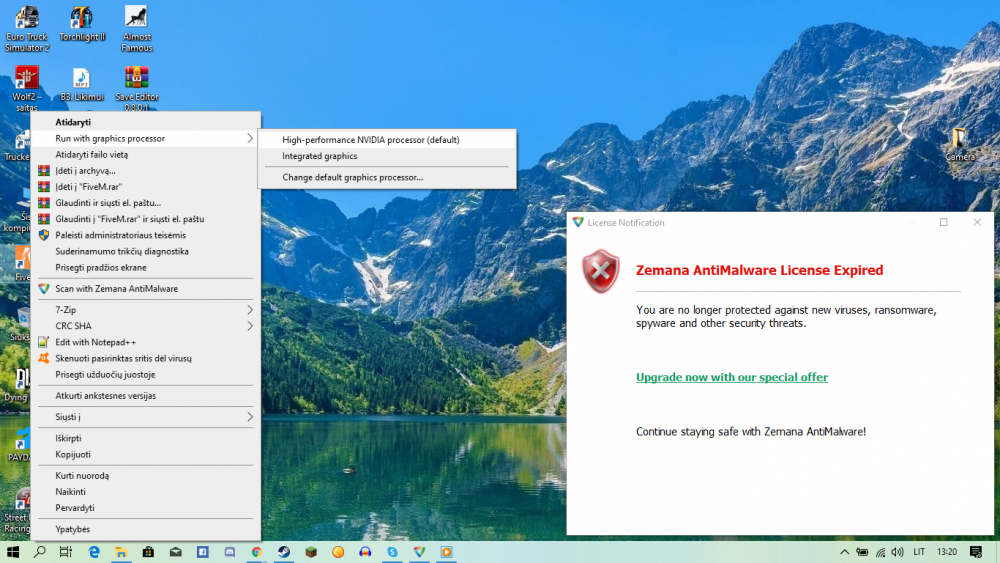Choose Prisegti užduočių juostoje
The width and height of the screenshot is (1000, 563).
146,375
